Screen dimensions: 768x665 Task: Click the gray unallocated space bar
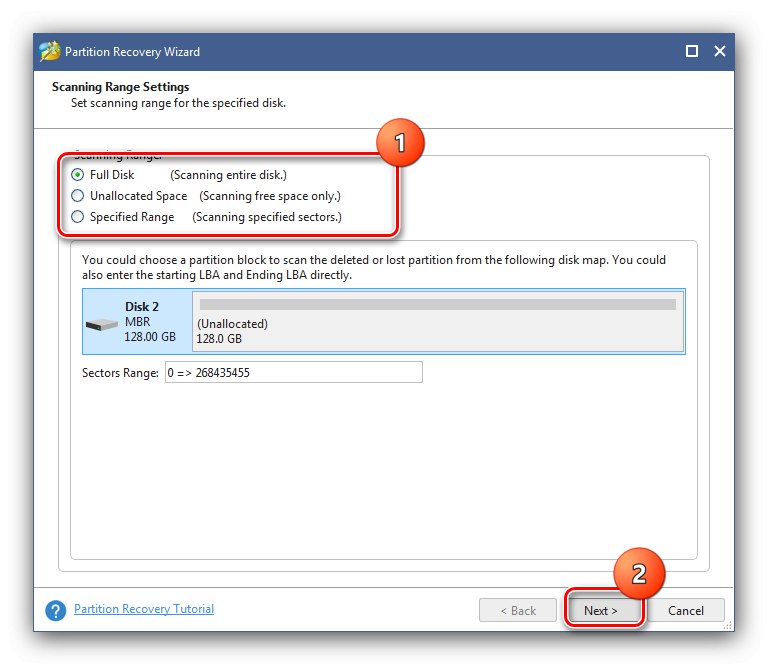click(x=437, y=304)
